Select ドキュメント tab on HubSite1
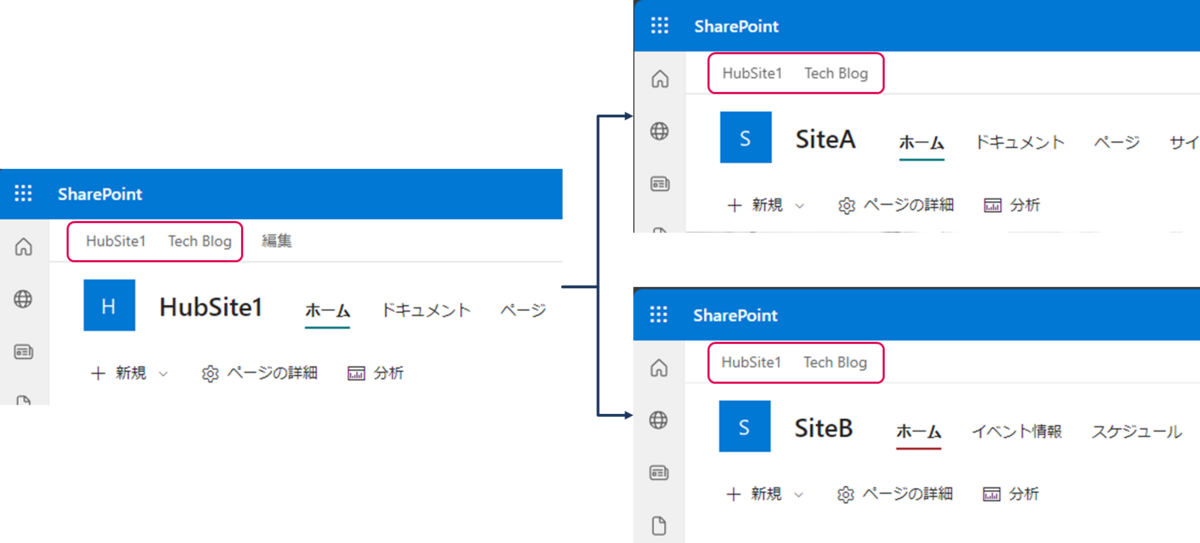The height and width of the screenshot is (543, 1200). (426, 310)
